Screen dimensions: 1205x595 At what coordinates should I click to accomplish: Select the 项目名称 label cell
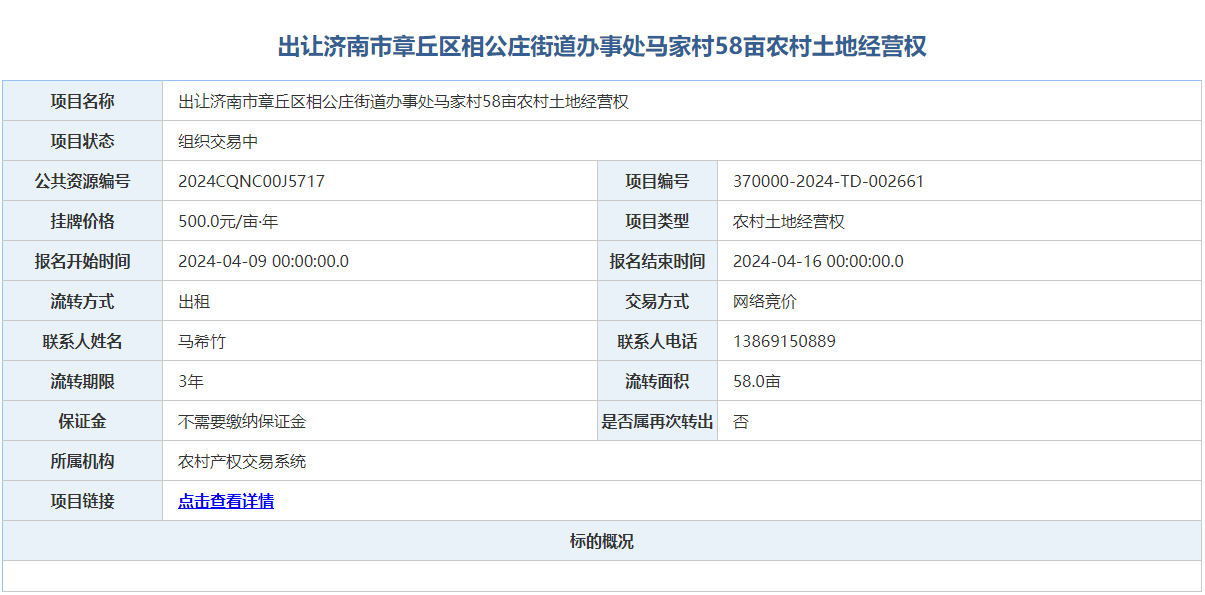pyautogui.click(x=83, y=101)
